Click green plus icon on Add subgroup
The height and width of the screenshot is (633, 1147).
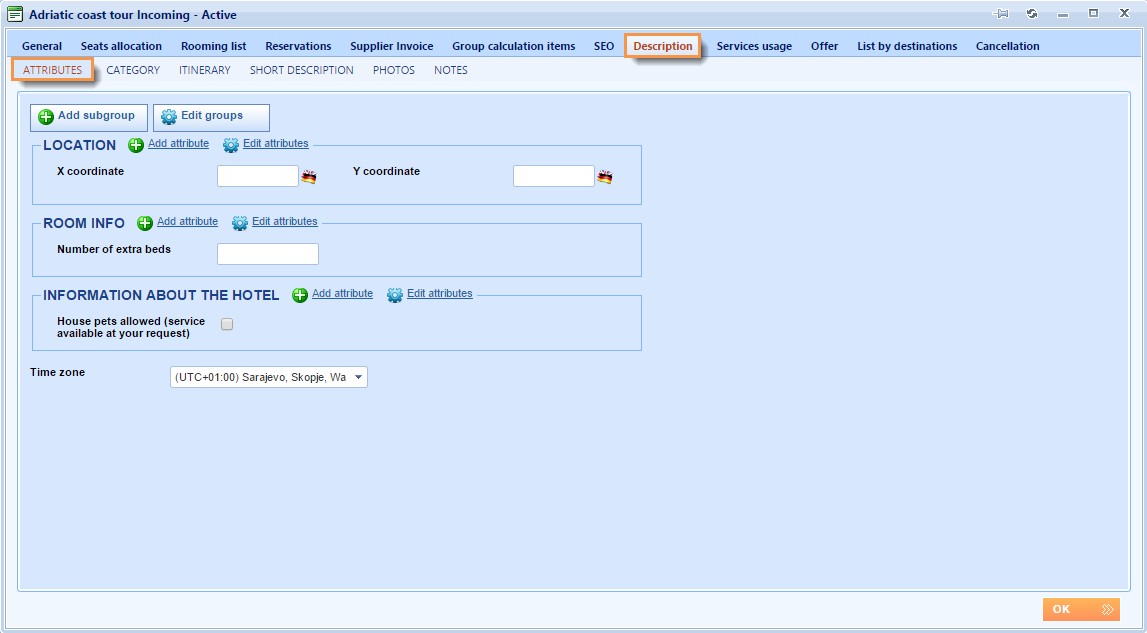[46, 117]
